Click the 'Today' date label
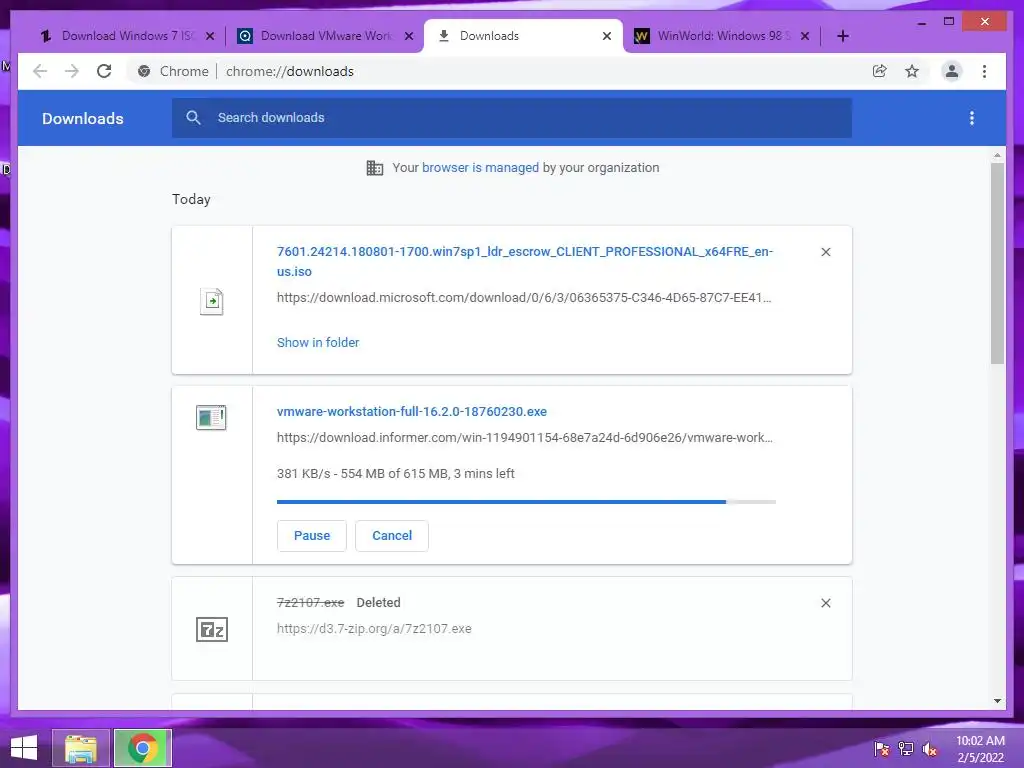The image size is (1024, 768). (x=191, y=199)
